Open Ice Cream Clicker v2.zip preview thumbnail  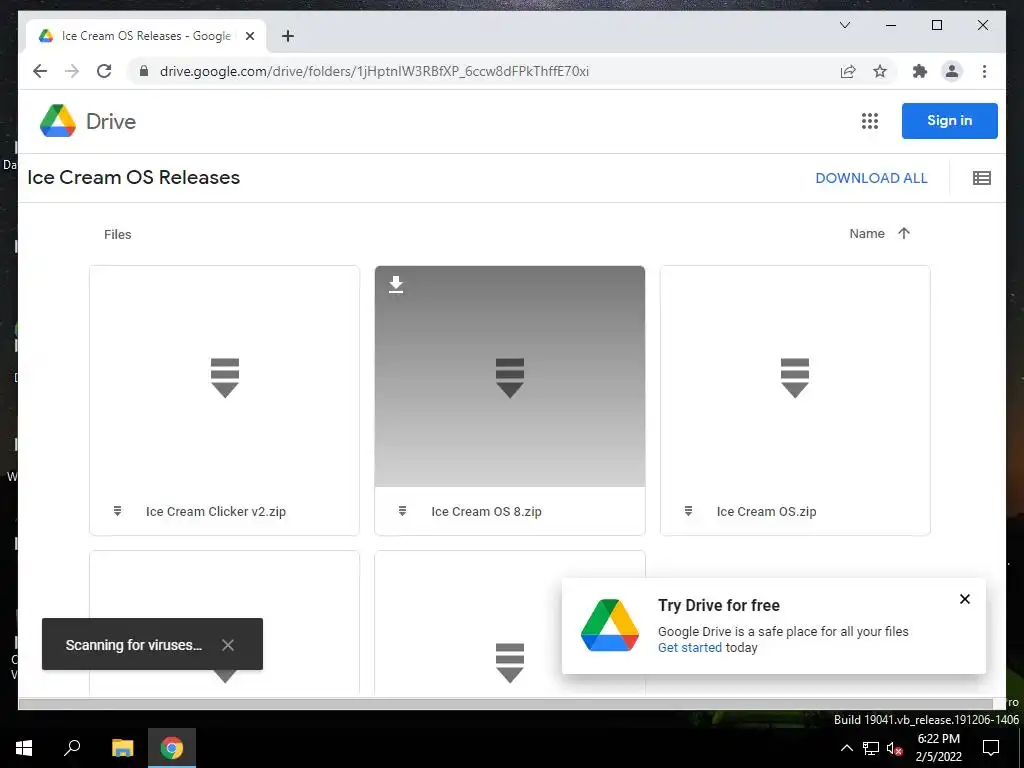pos(225,376)
